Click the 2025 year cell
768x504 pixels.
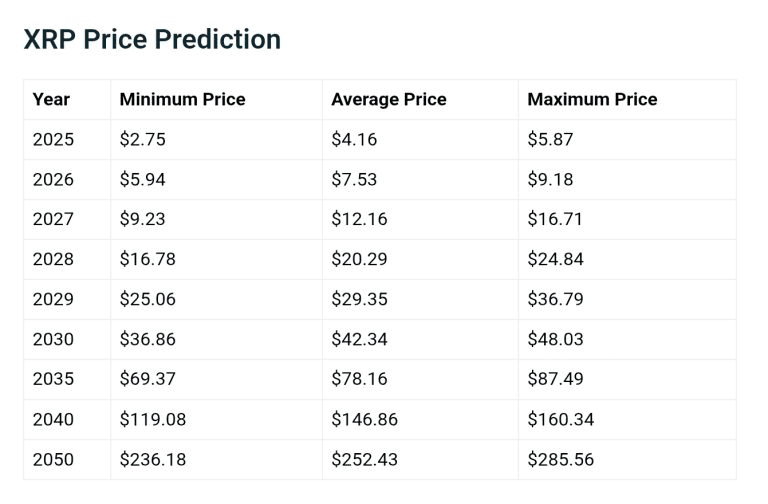pyautogui.click(x=53, y=139)
